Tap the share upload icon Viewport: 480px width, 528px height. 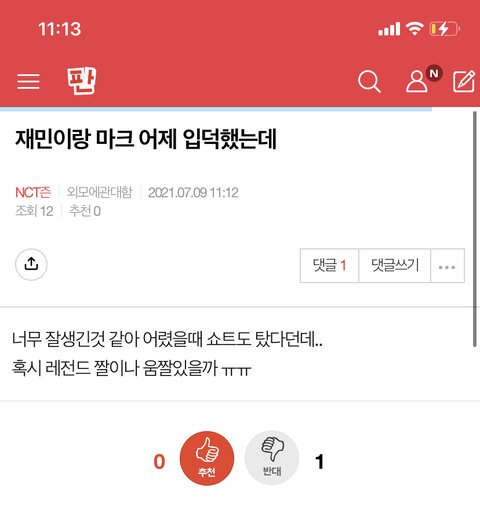coord(31,264)
